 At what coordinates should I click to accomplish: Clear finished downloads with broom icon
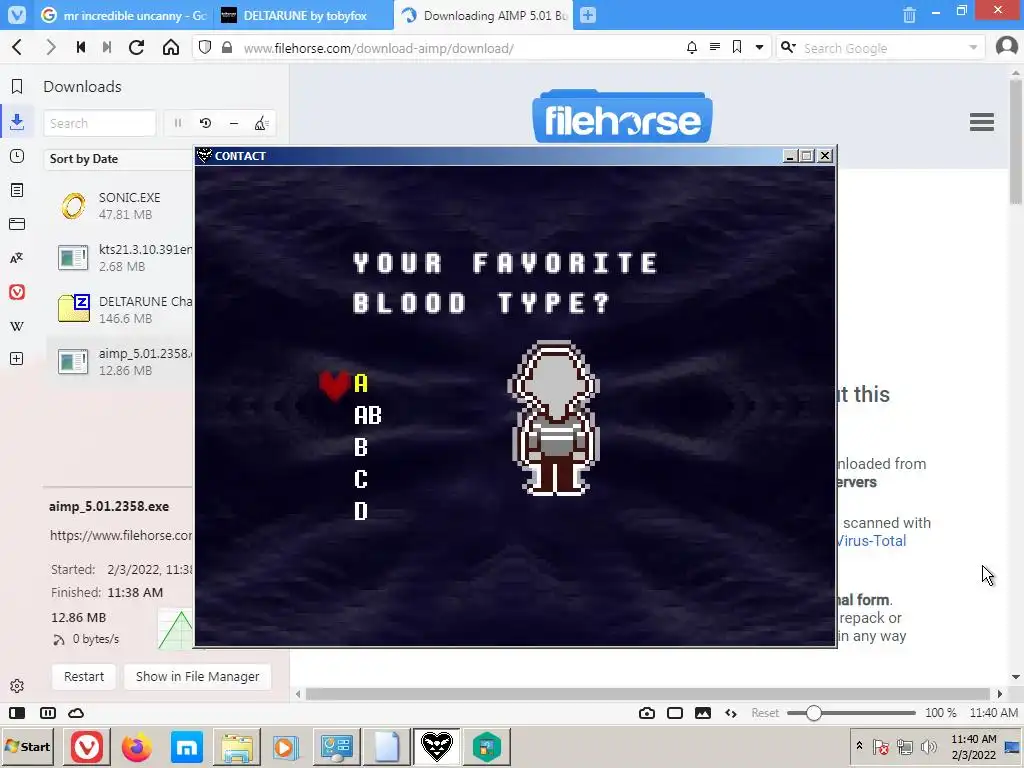(261, 123)
